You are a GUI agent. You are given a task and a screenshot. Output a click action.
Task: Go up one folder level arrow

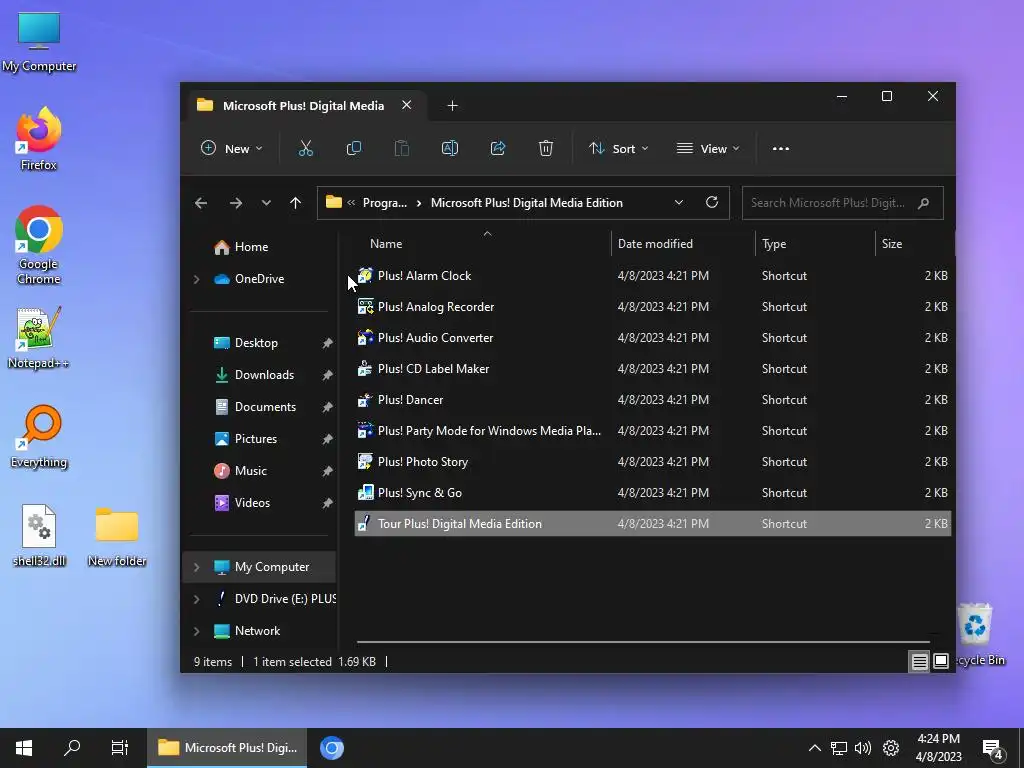point(295,203)
